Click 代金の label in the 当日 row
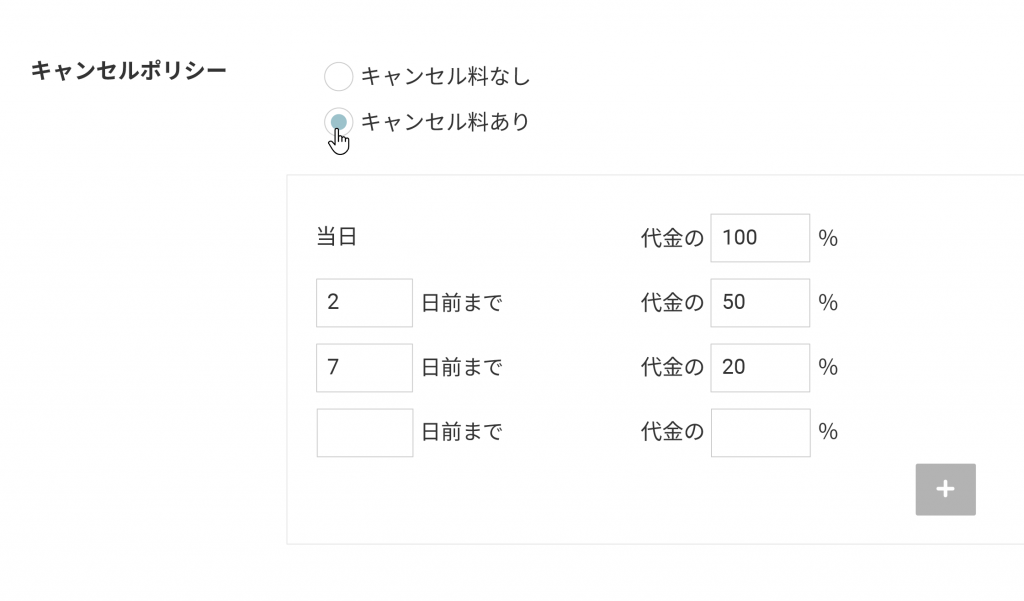The height and width of the screenshot is (601, 1024). click(x=672, y=238)
